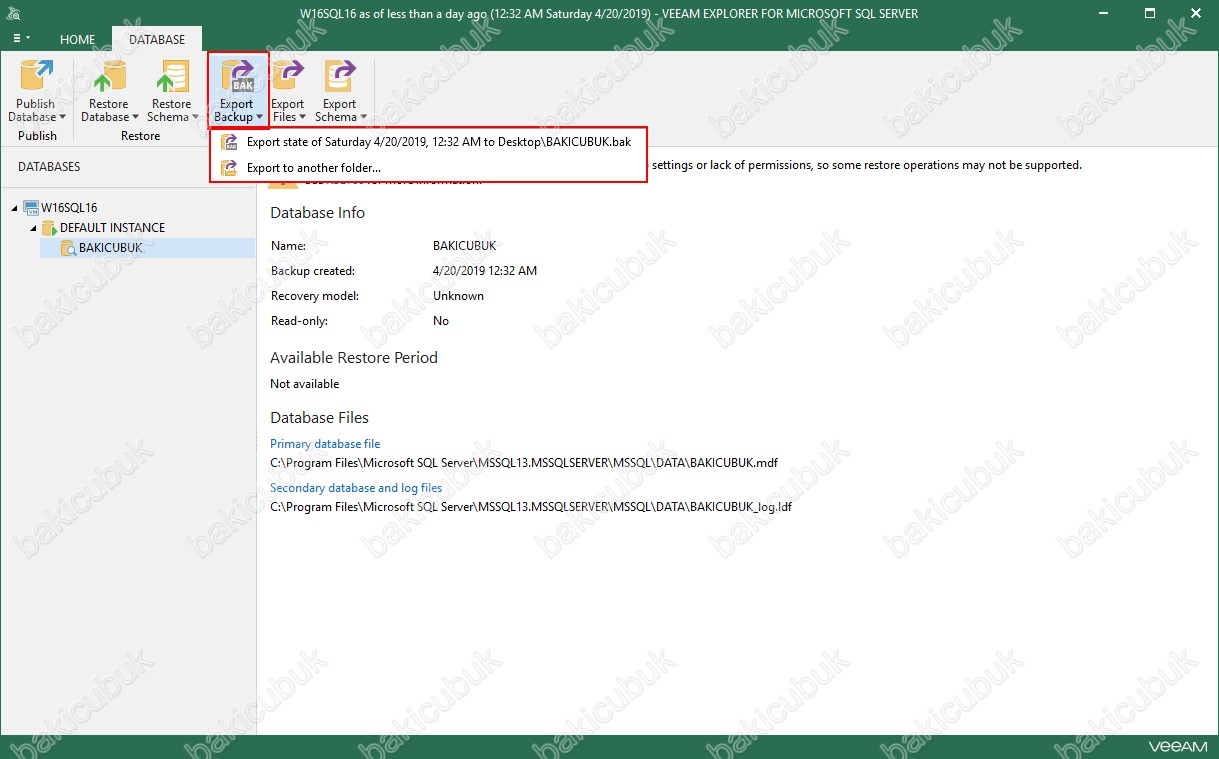This screenshot has height=759, width=1219.
Task: Click the Backup created: label
Action: click(313, 271)
